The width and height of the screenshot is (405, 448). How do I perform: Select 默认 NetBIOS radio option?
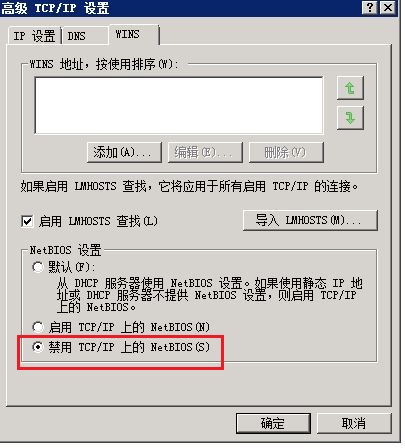(38, 267)
